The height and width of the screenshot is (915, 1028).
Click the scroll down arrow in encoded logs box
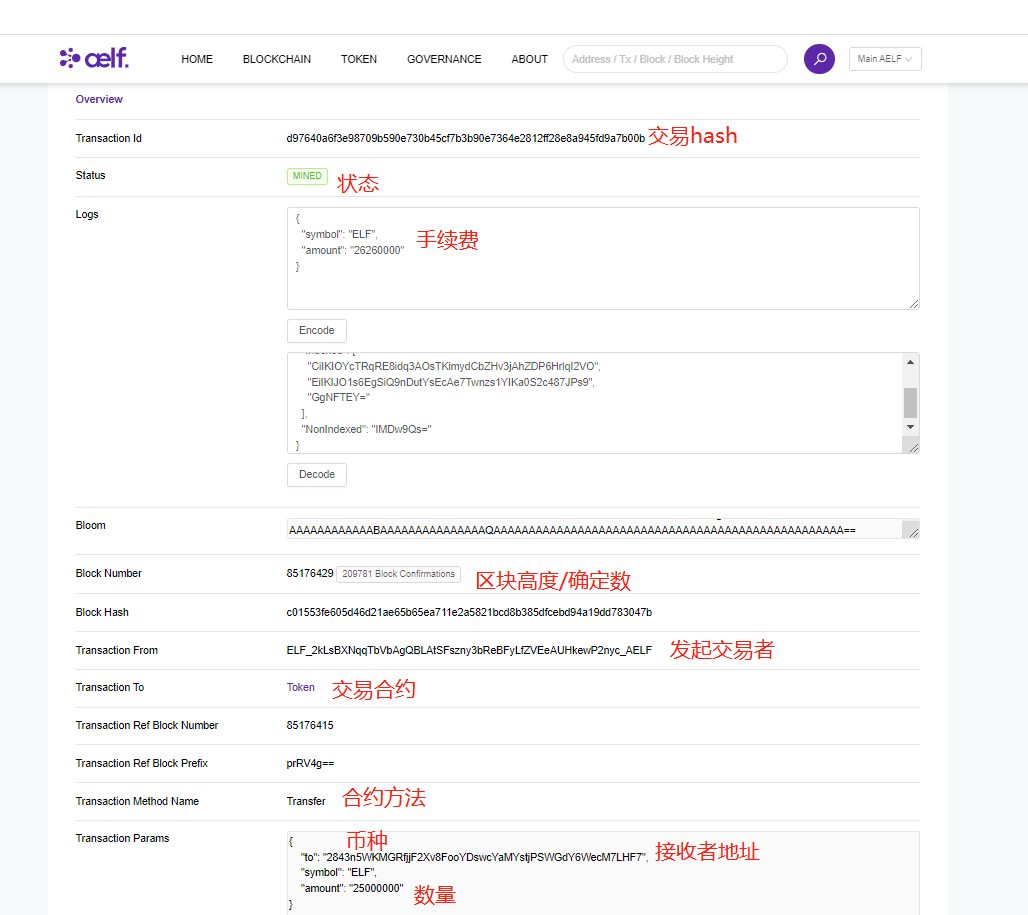click(x=910, y=427)
